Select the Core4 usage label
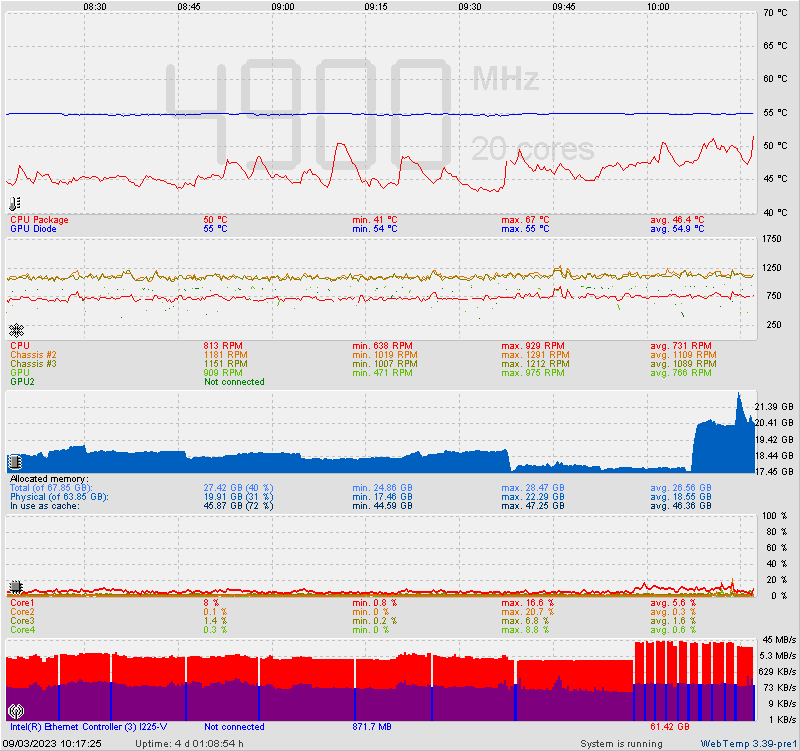This screenshot has height=751, width=800. (22, 630)
